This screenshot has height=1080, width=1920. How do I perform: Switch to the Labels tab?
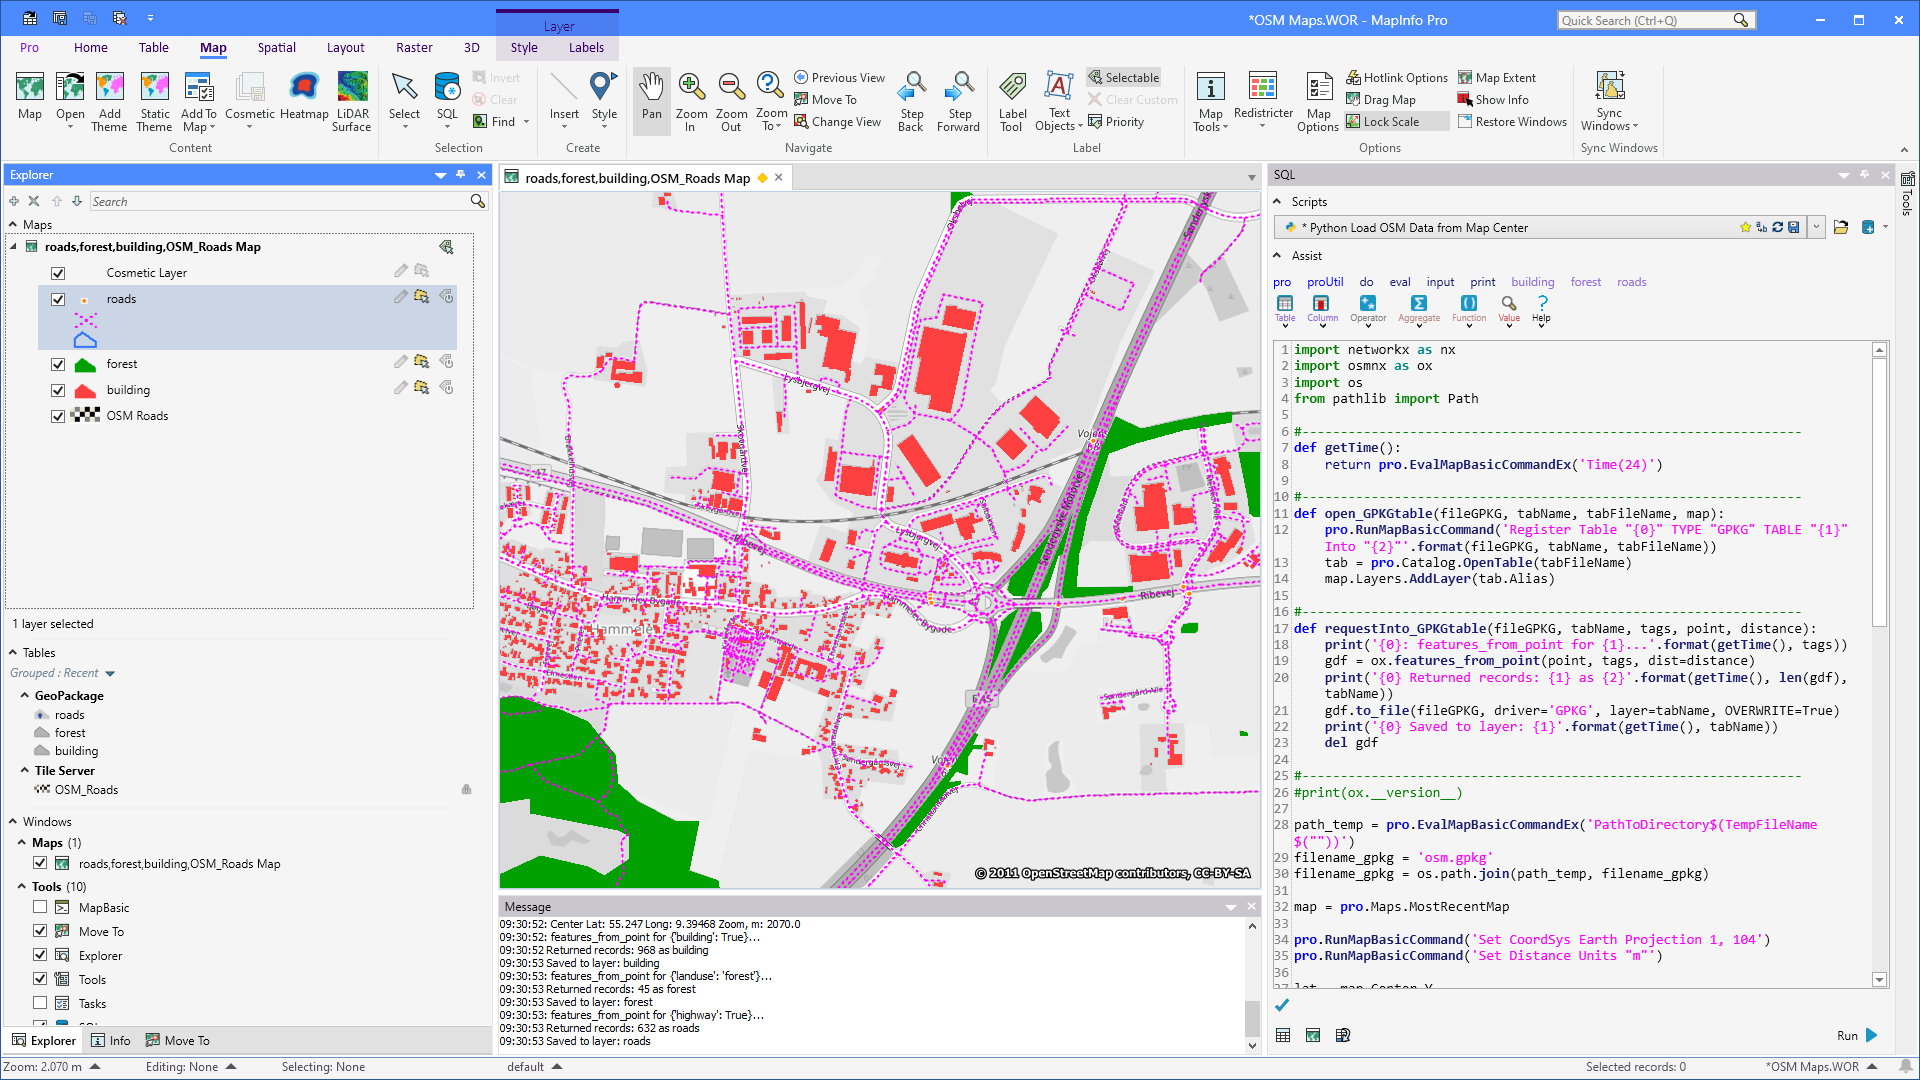(586, 47)
